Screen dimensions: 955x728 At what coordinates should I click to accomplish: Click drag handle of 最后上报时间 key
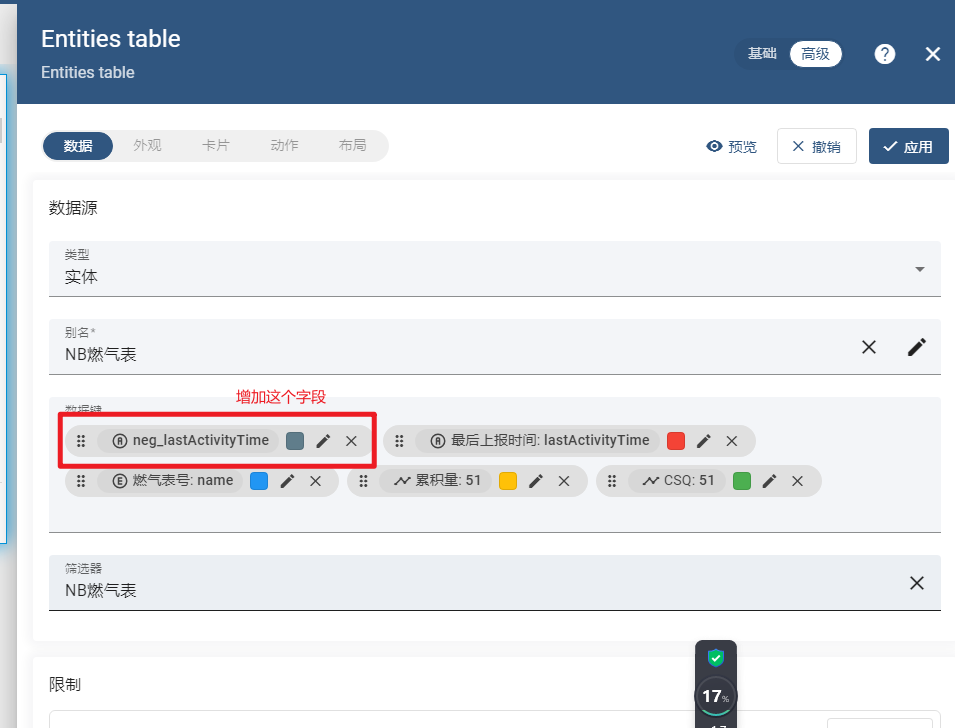click(399, 441)
